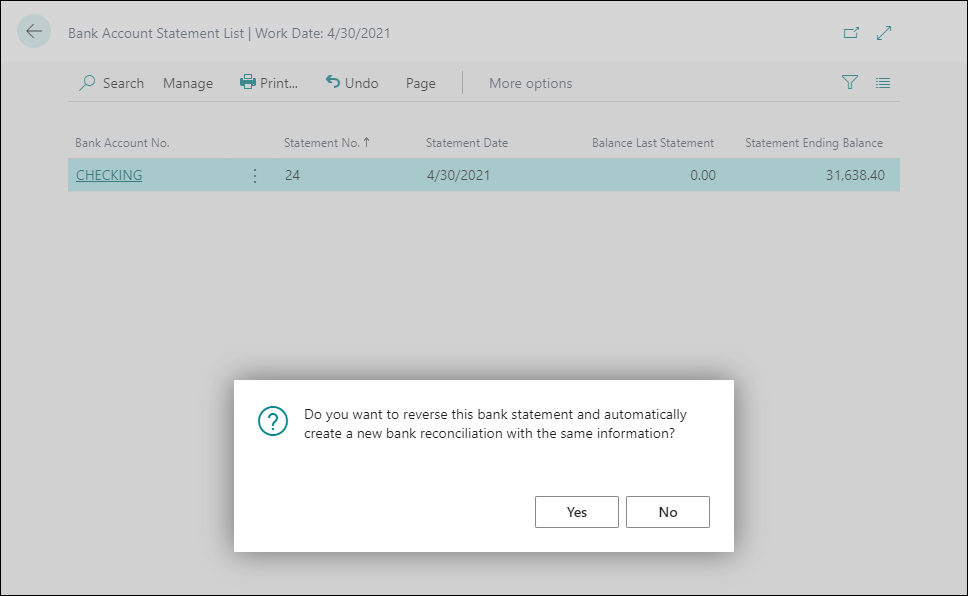The height and width of the screenshot is (596, 968).
Task: Click the back navigation arrow
Action: 33,31
